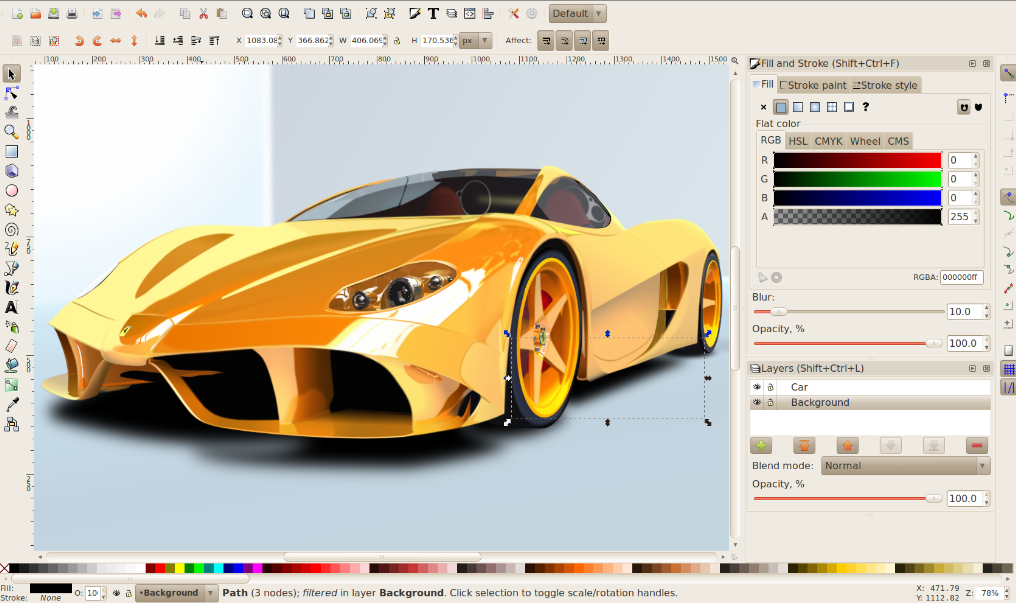Image resolution: width=1016 pixels, height=604 pixels.
Task: Select the Ellipse and circle tool
Action: point(12,190)
